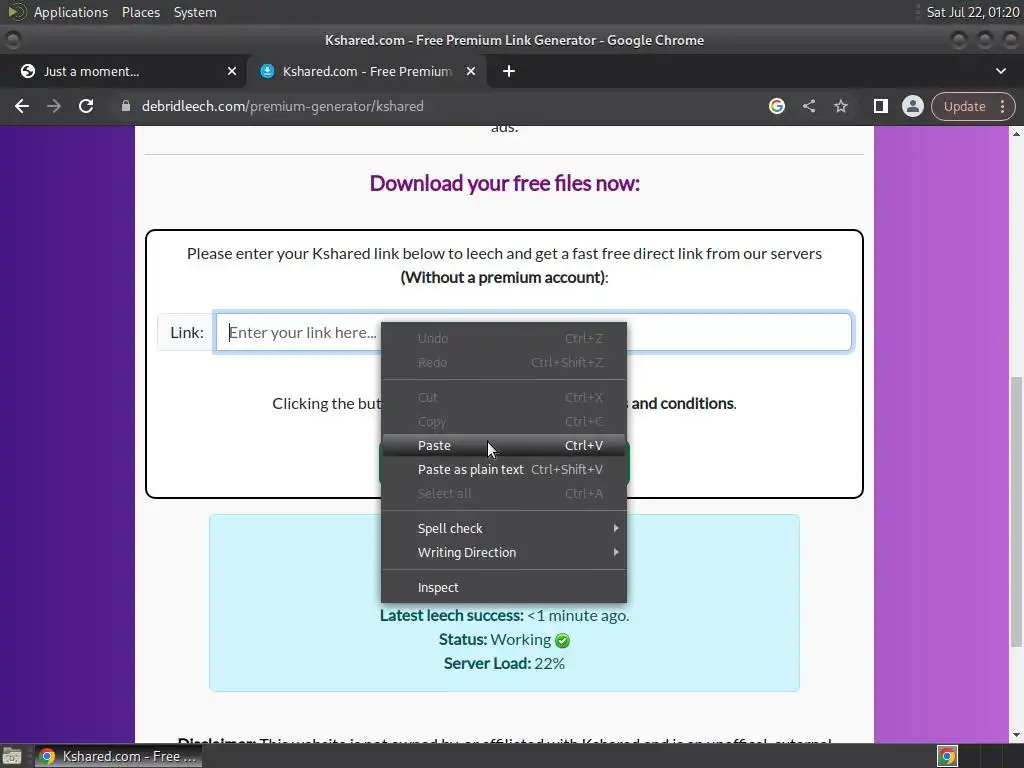
Task: Click the green Working status check icon
Action: point(562,641)
